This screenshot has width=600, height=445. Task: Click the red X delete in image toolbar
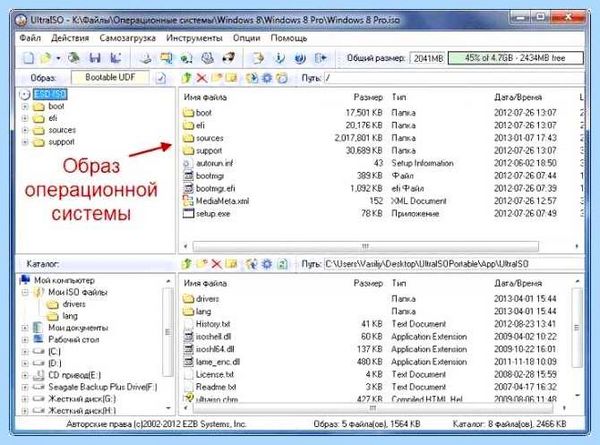[x=202, y=78]
